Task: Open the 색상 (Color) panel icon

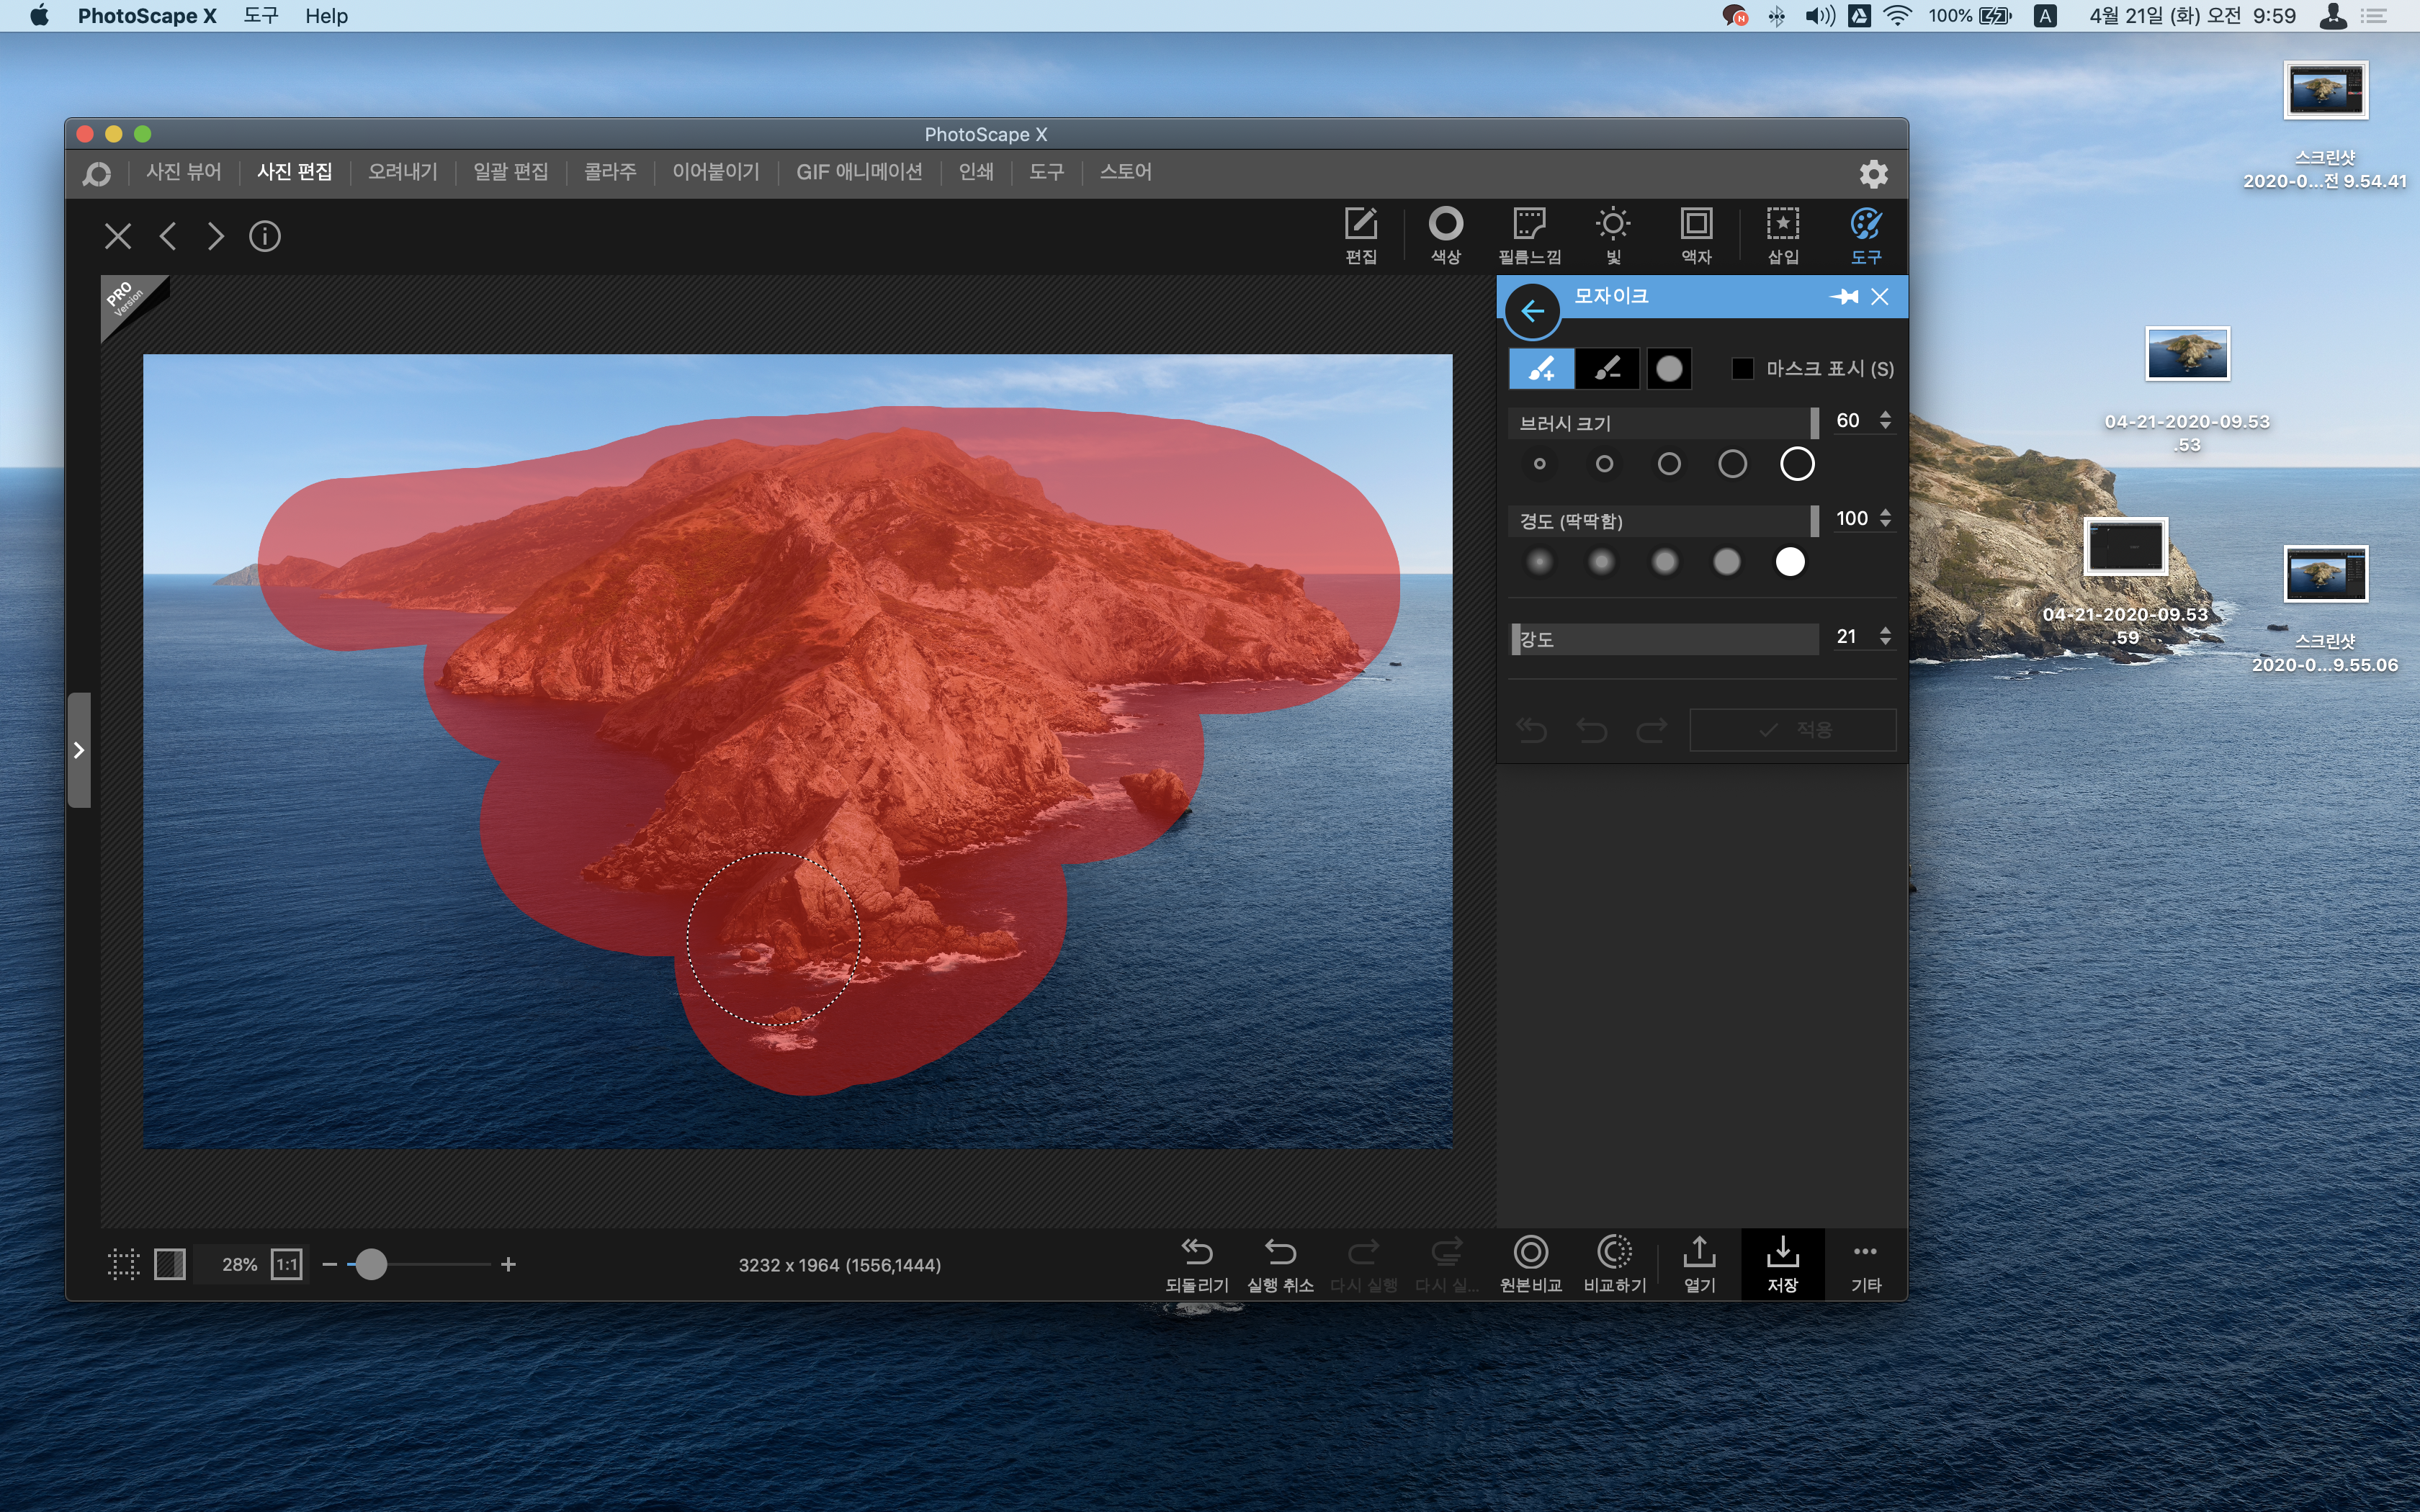Action: point(1445,235)
